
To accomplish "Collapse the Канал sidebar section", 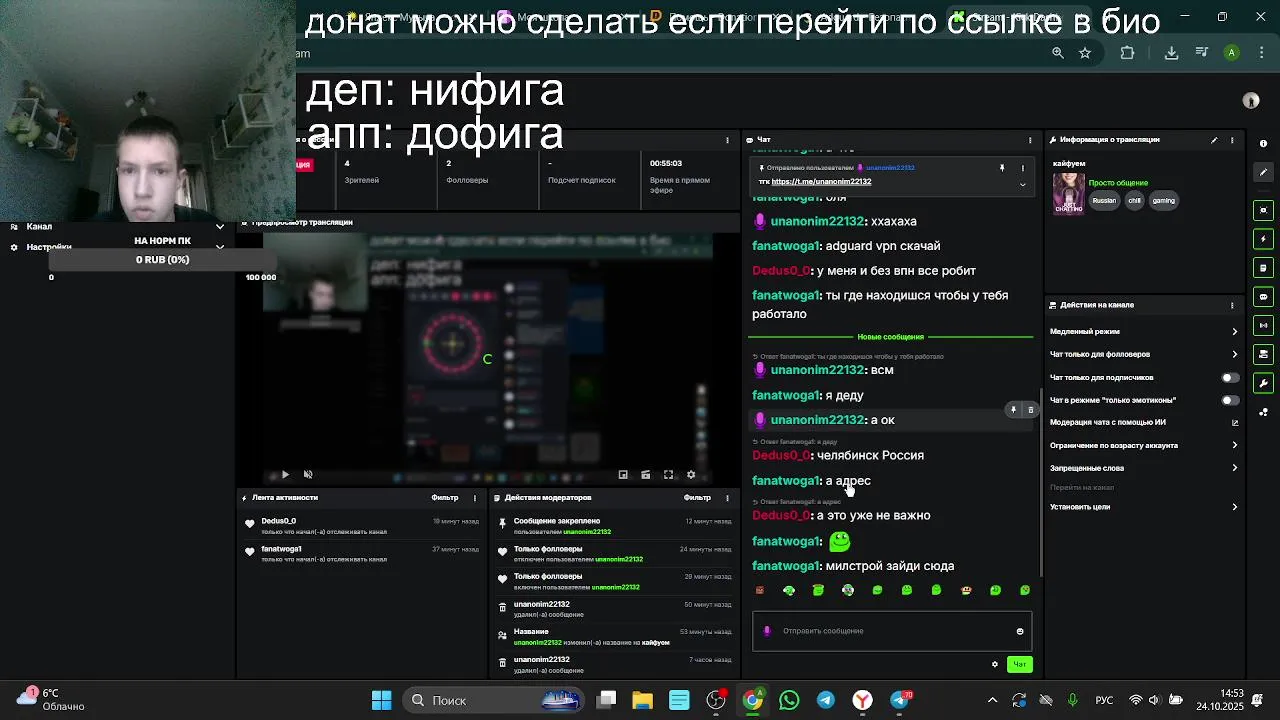I will pos(220,226).
